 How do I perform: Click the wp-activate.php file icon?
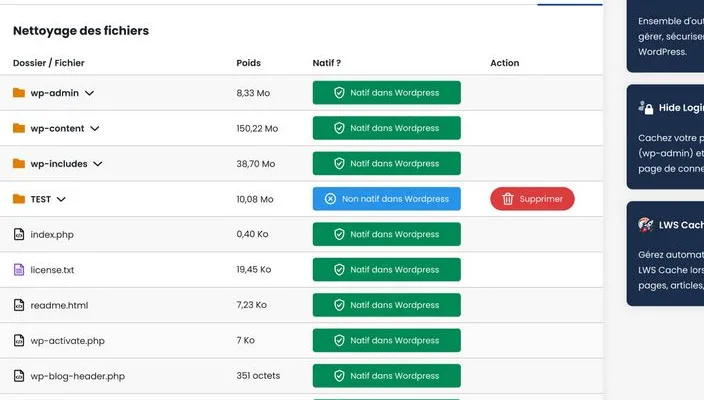pos(18,341)
